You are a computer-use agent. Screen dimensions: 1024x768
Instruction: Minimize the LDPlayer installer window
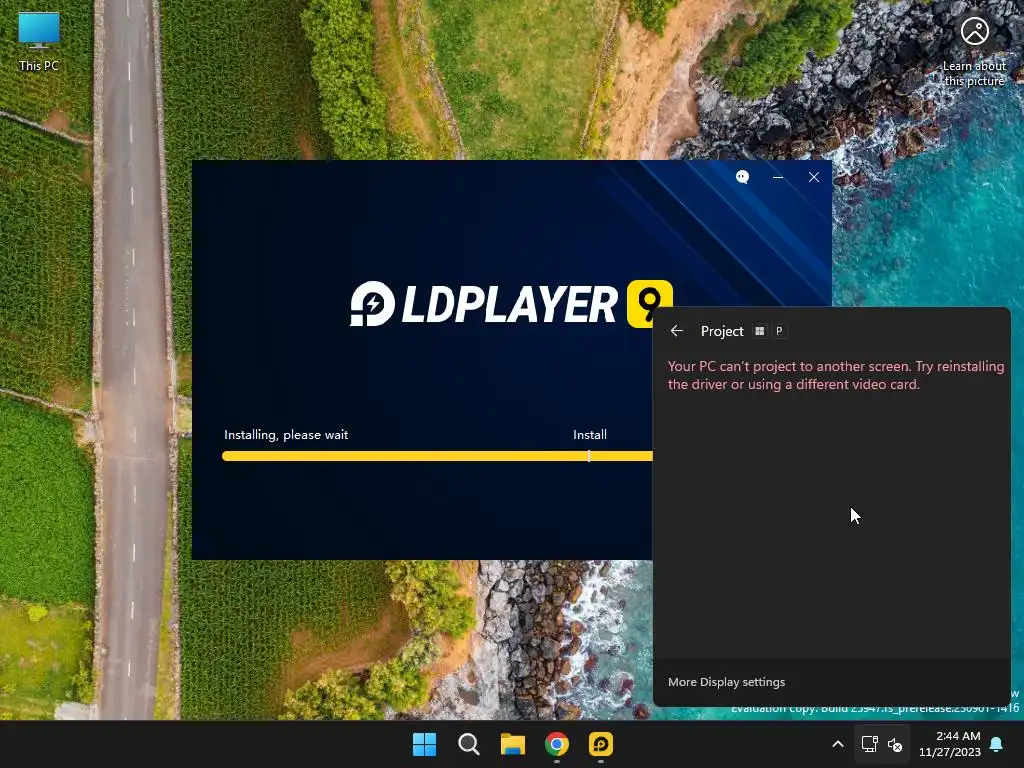(778, 177)
